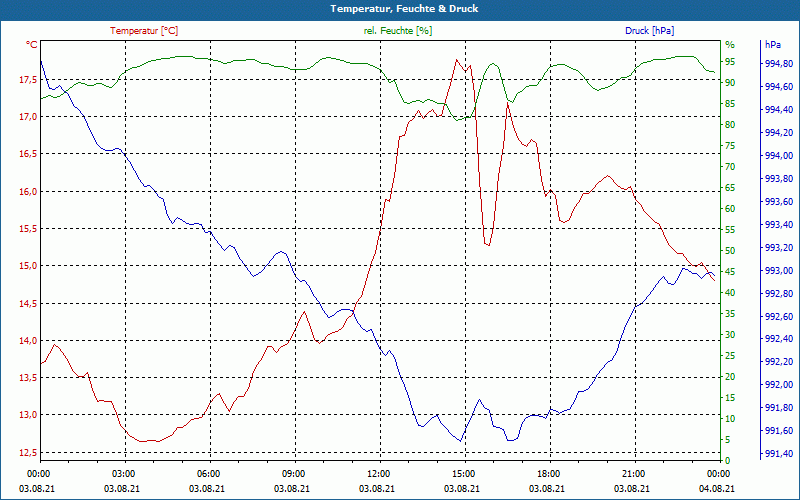Screen dimensions: 800x500
Task: Click the '15:00' time axis label
Action: (x=463, y=473)
